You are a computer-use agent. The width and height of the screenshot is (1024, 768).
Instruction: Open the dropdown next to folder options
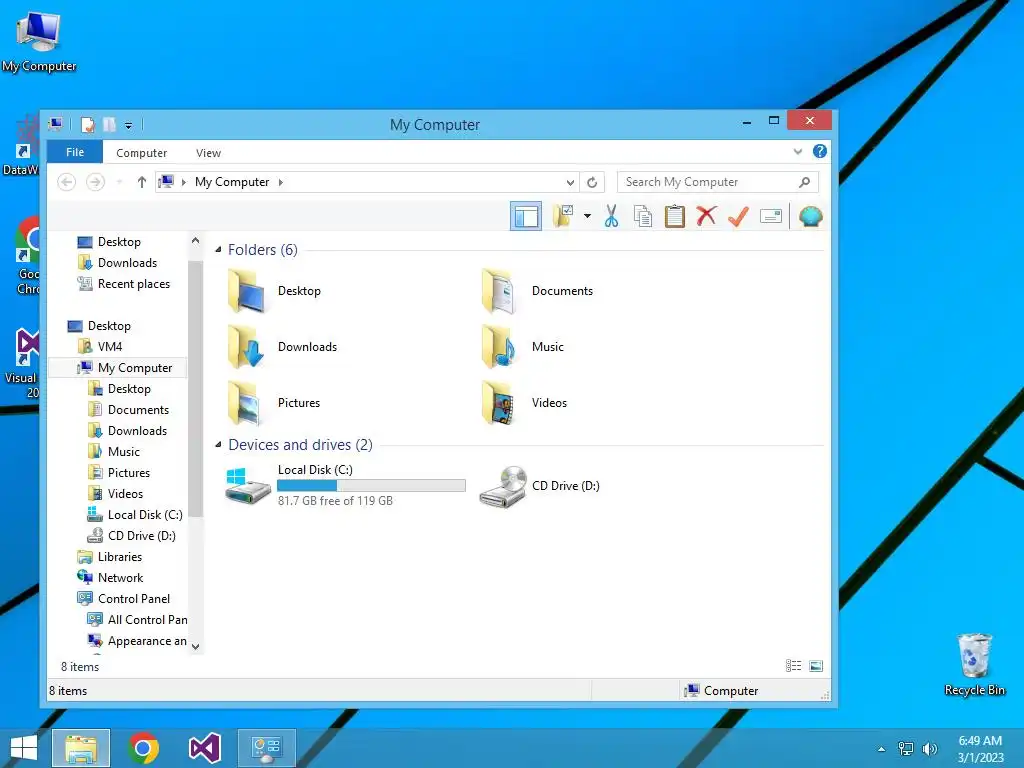click(x=587, y=216)
